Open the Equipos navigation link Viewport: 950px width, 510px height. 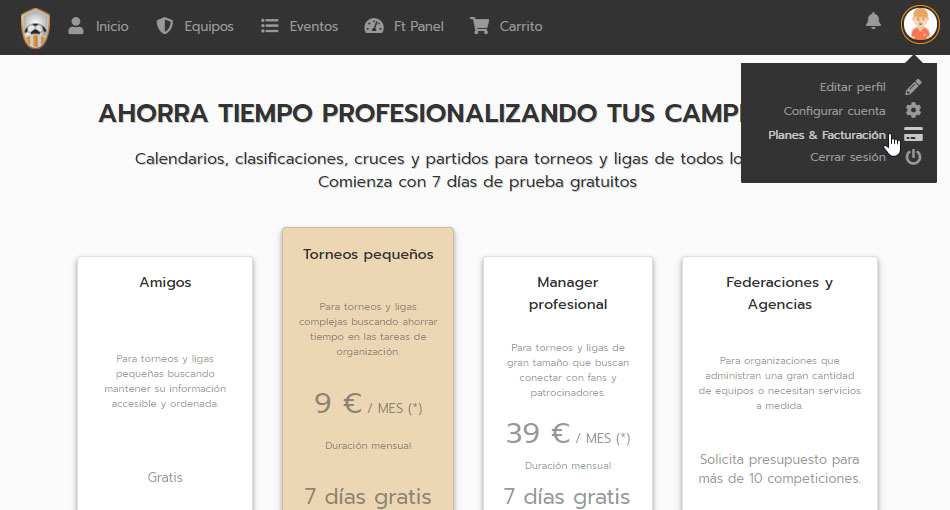point(208,27)
